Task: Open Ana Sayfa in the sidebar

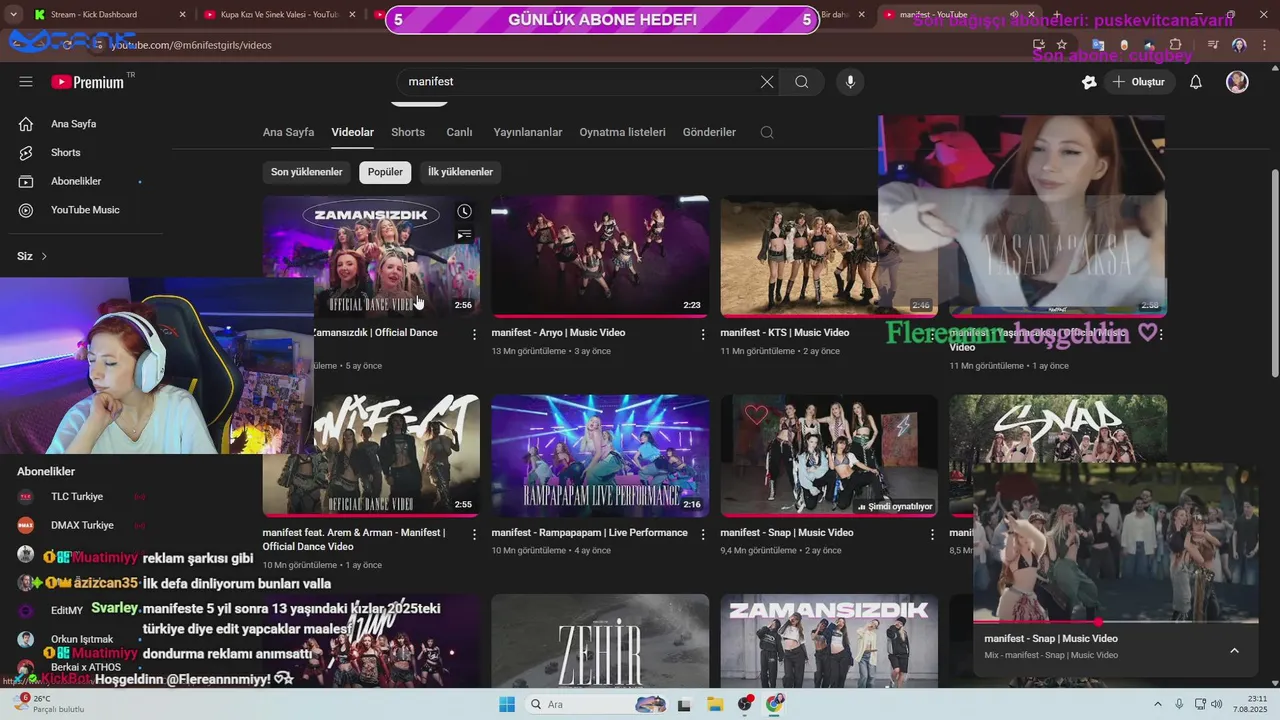Action: pyautogui.click(x=73, y=124)
